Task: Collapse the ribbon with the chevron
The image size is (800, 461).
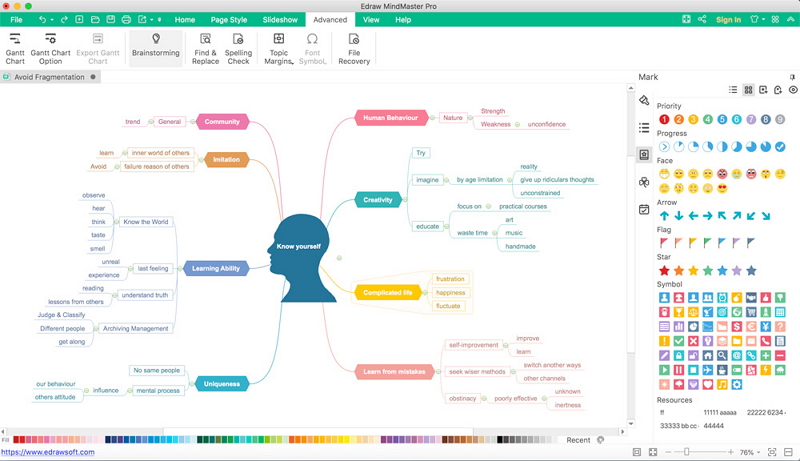Action: (790, 19)
